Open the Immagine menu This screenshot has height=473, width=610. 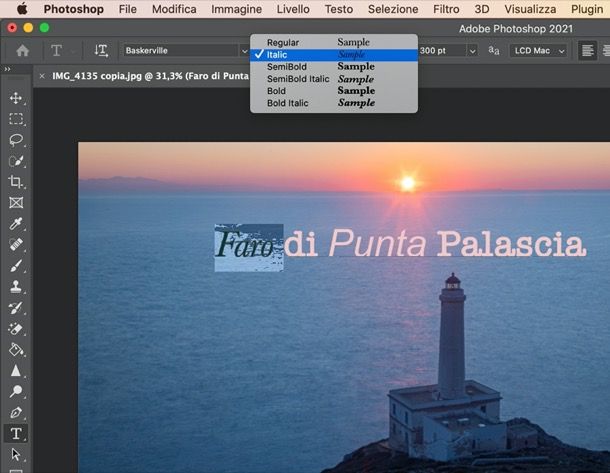coord(236,9)
